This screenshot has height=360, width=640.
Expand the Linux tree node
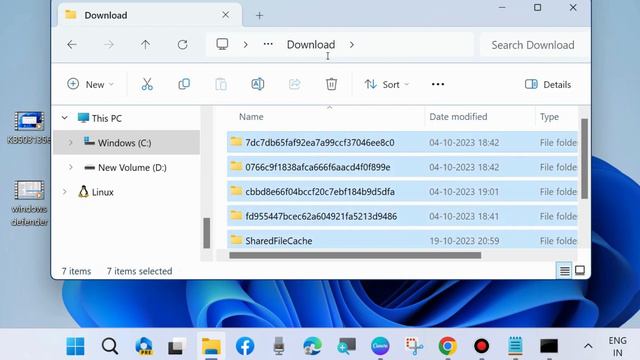(64, 192)
